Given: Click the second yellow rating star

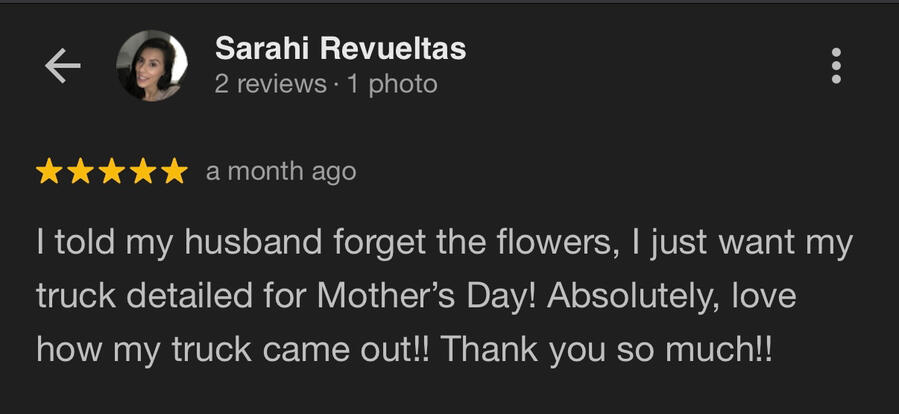Looking at the screenshot, I should coord(80,172).
